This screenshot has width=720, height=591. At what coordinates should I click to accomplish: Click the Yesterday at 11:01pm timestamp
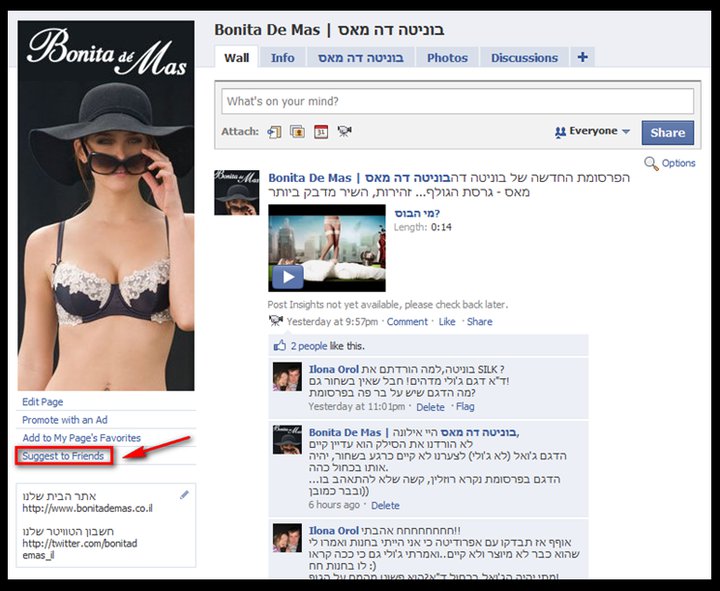[x=357, y=406]
